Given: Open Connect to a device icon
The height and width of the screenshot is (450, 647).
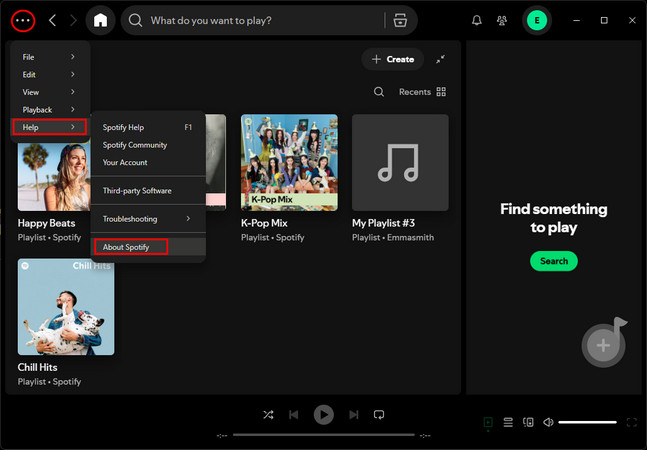Looking at the screenshot, I should 528,422.
